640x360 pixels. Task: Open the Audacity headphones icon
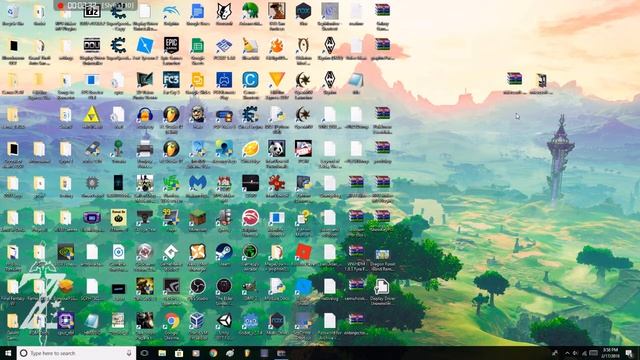(145, 115)
